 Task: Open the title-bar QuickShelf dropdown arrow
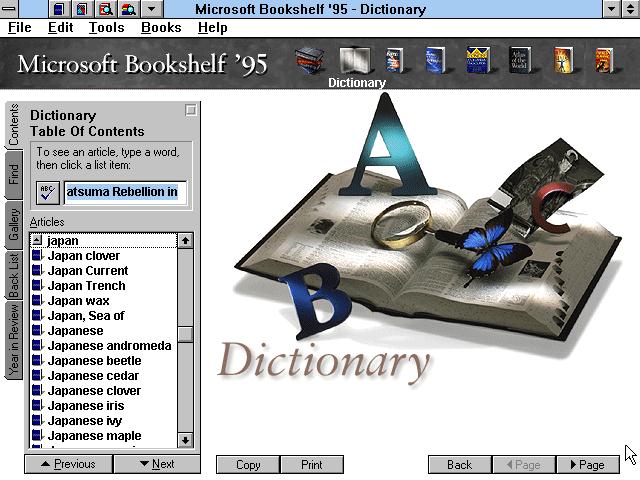(x=151, y=9)
